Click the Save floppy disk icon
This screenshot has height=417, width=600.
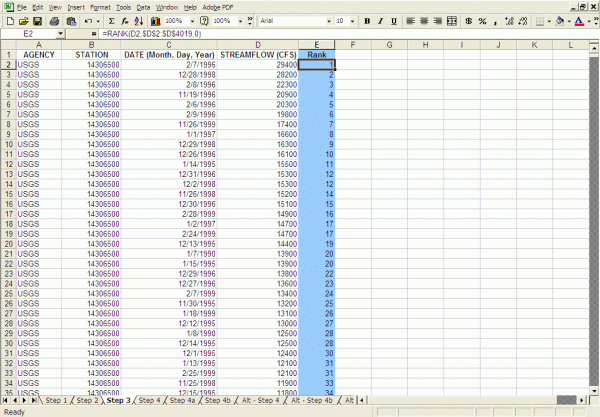tap(37, 21)
